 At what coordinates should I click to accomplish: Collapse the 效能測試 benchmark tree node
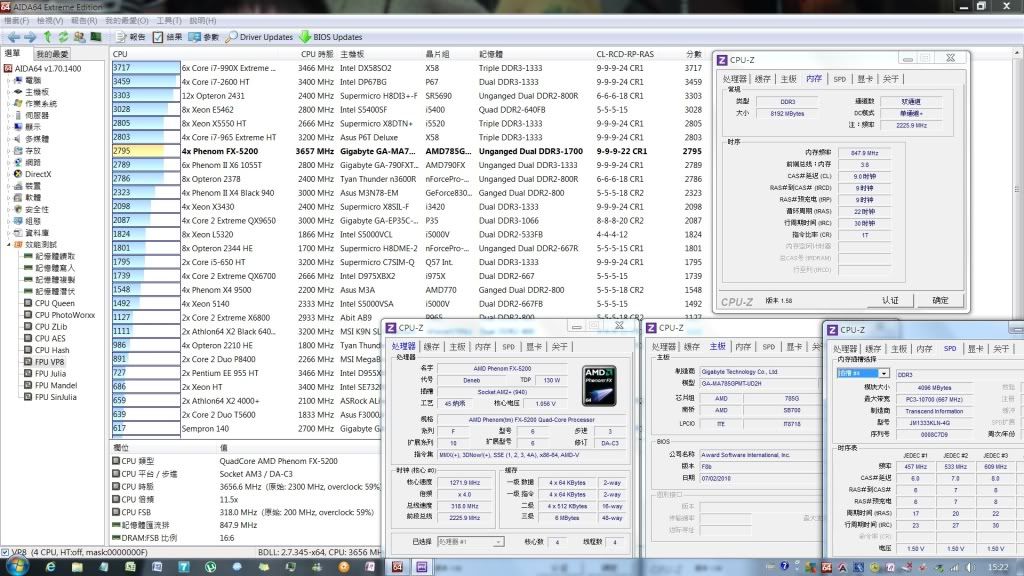(8, 244)
